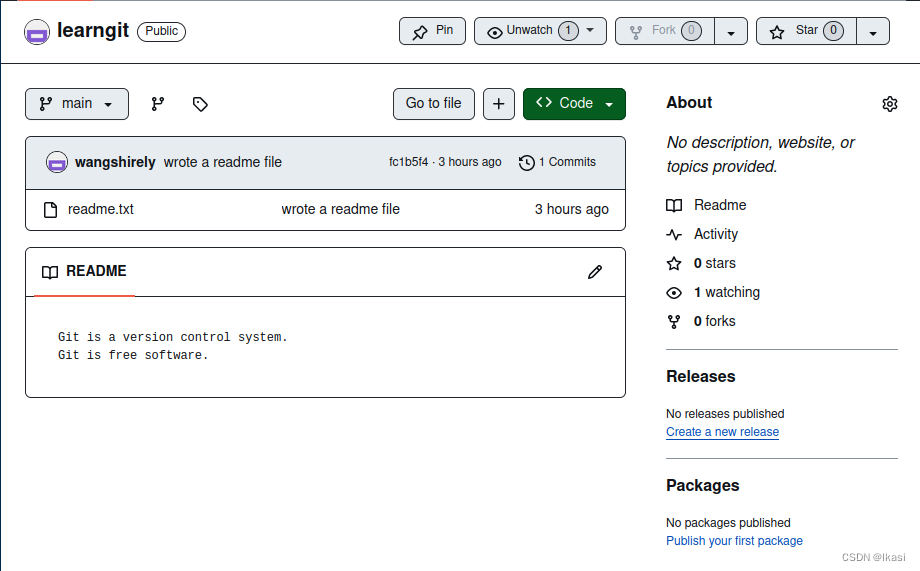Click the star icon beside 0 stars
Screen dimensions: 920x571
point(674,263)
